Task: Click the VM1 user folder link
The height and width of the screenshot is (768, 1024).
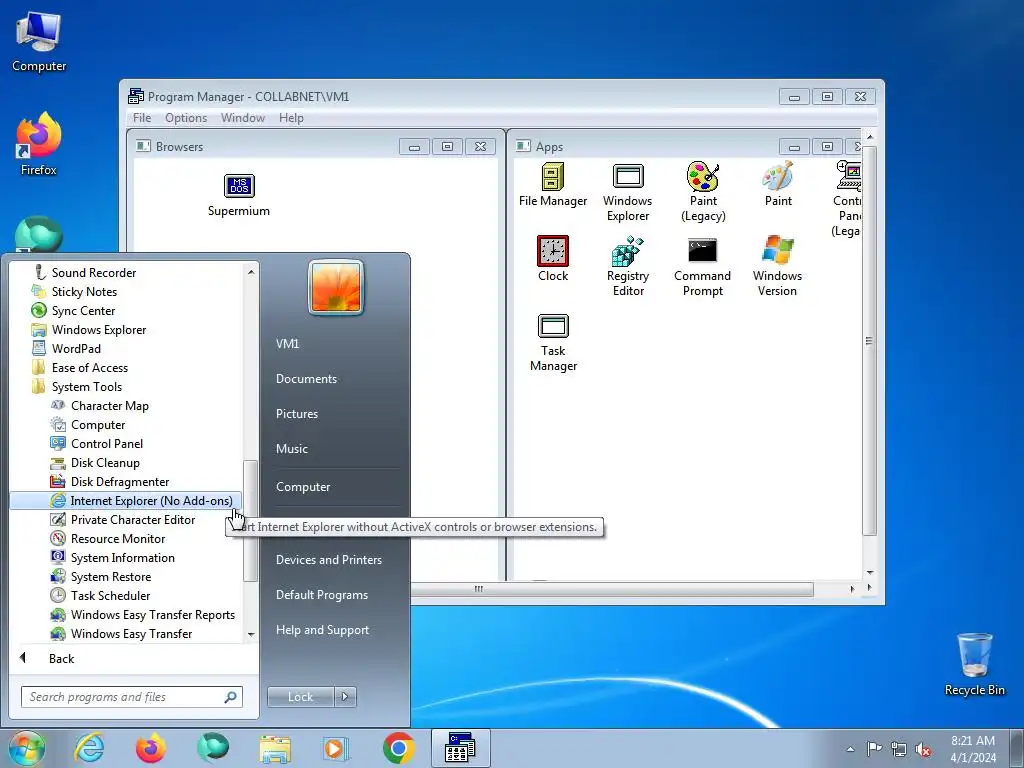Action: point(287,344)
